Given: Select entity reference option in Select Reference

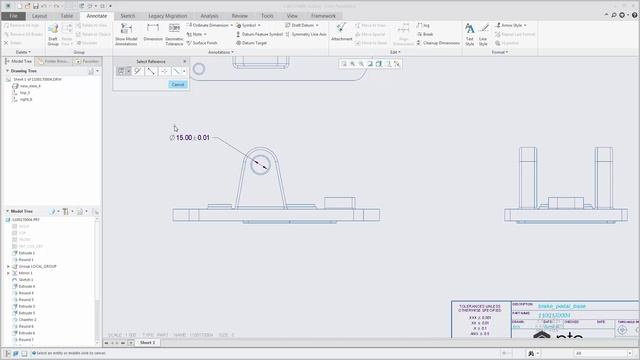Looking at the screenshot, I should [121, 71].
